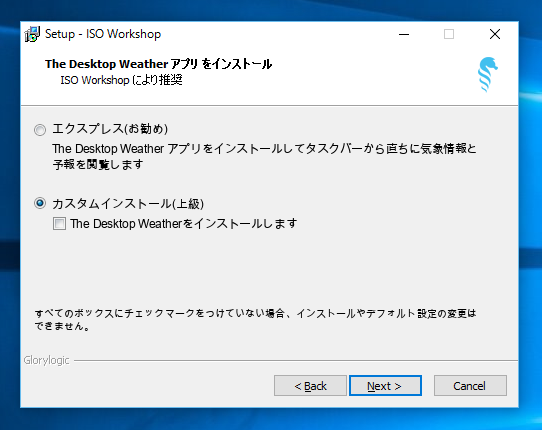Click the エクスプレス description paragraph text
This screenshot has height=430, width=542.
[x=264, y=156]
